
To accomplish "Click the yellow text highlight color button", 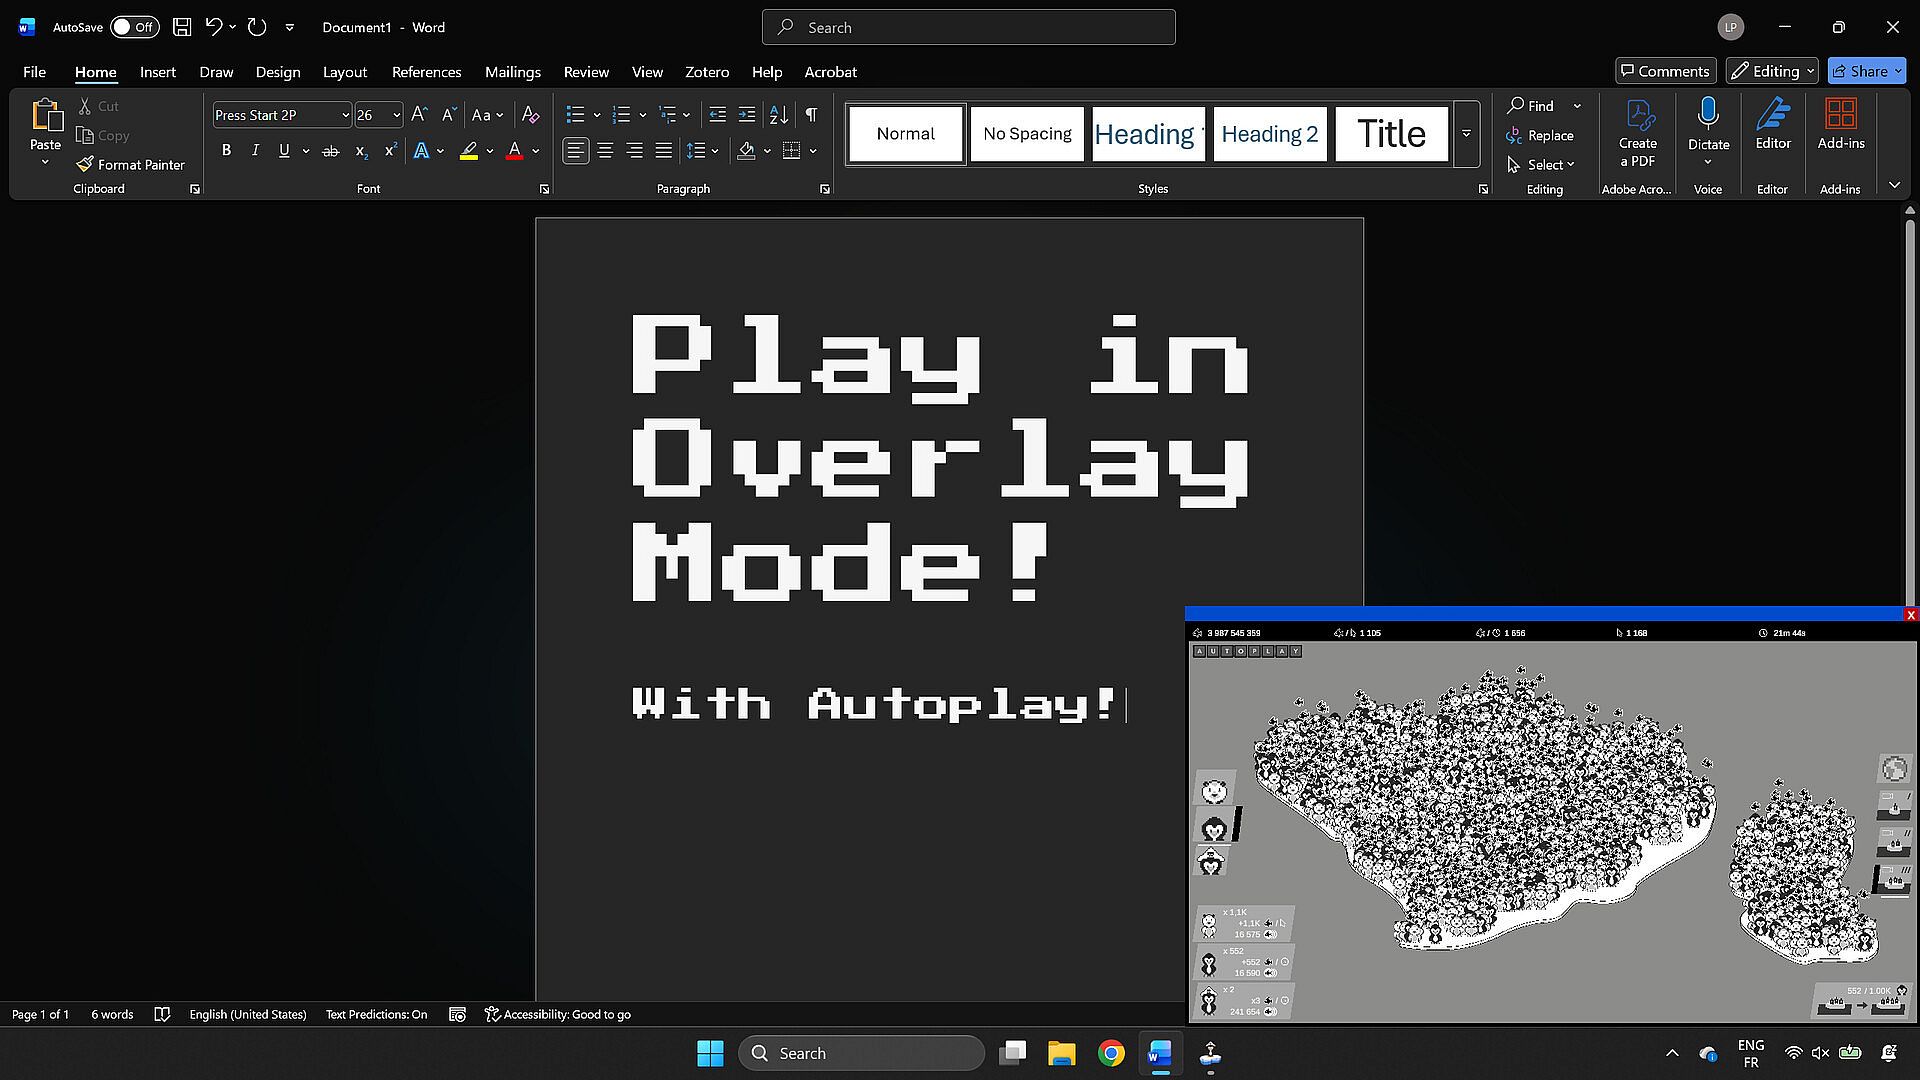I will tap(468, 151).
